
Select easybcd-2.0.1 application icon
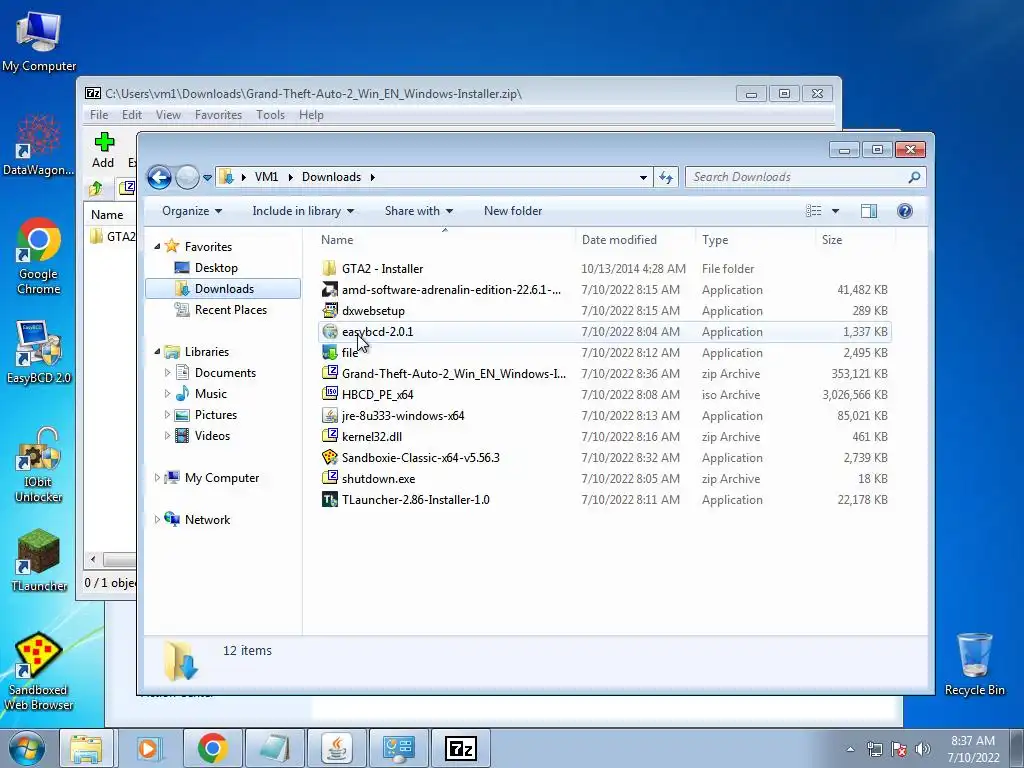tap(330, 332)
